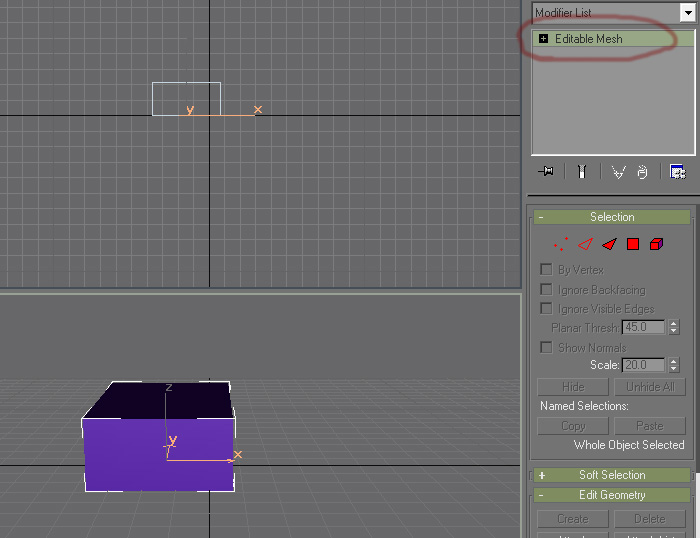Select the Polygon sub-object level icon

click(x=633, y=244)
